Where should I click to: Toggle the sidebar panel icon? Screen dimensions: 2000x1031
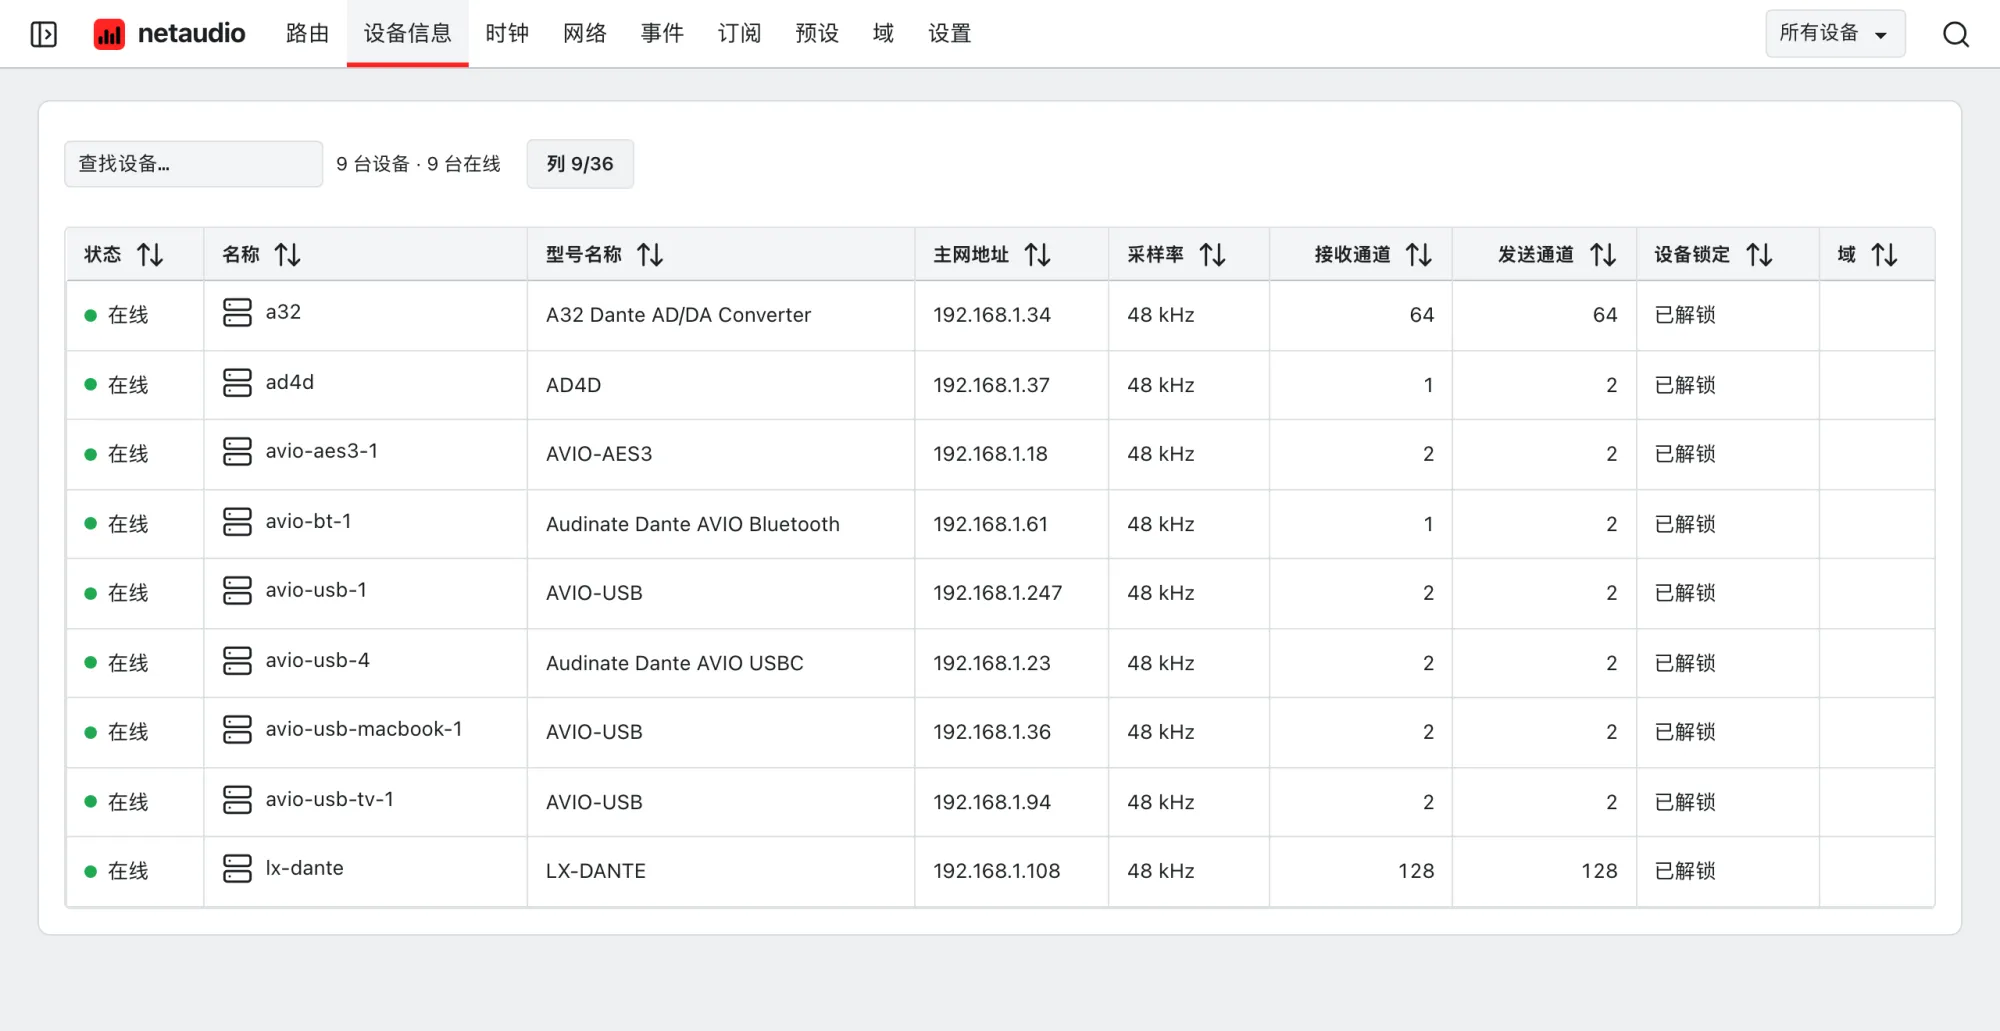(44, 34)
